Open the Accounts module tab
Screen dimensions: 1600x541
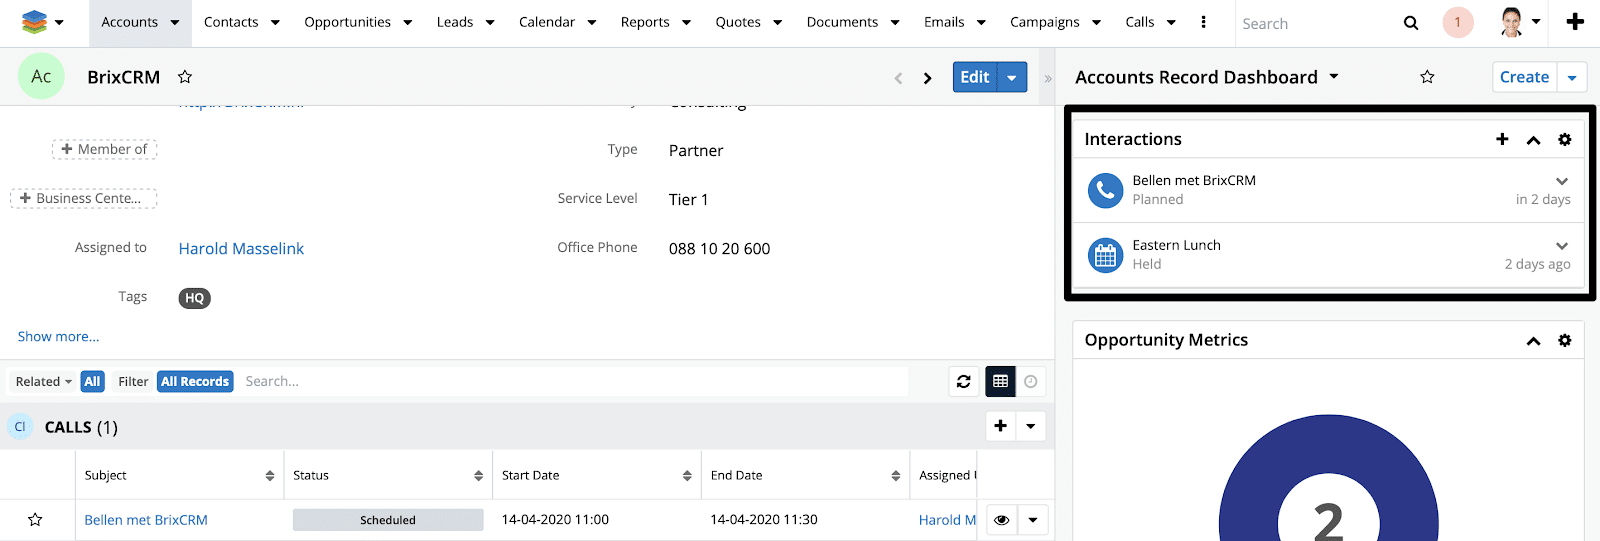[130, 22]
